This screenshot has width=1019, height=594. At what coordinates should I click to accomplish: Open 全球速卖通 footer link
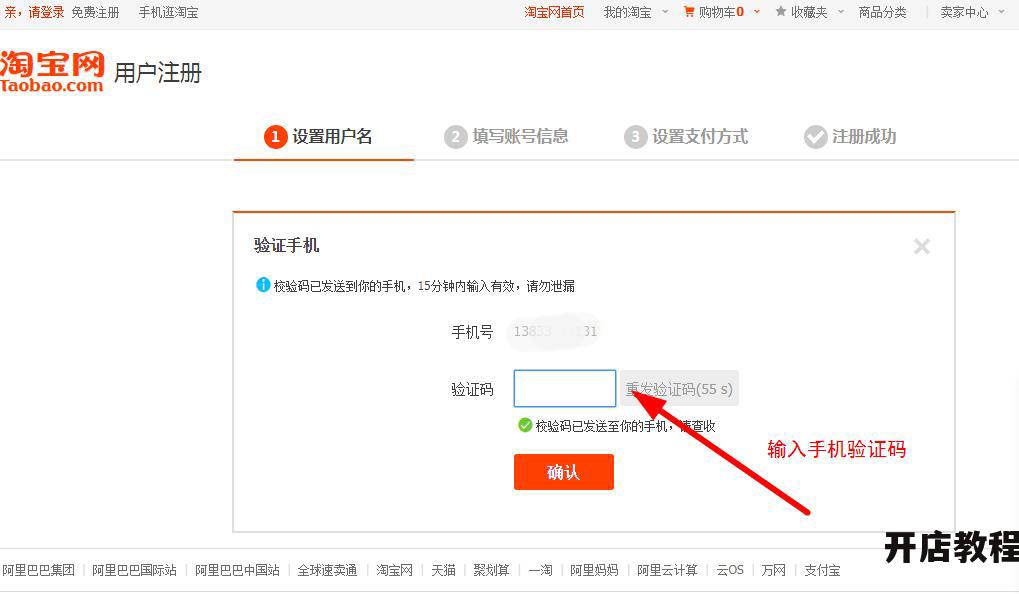(328, 570)
